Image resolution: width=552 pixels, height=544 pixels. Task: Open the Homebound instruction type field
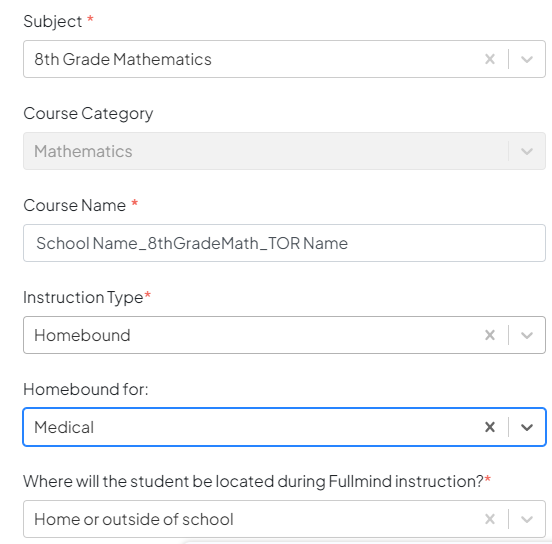(284, 335)
